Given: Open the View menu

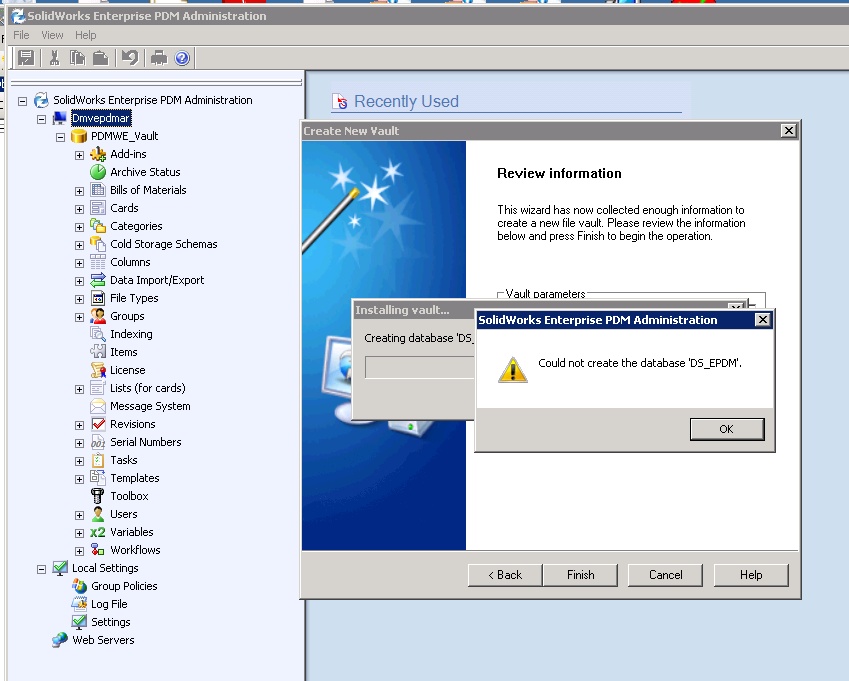Looking at the screenshot, I should click(x=52, y=35).
